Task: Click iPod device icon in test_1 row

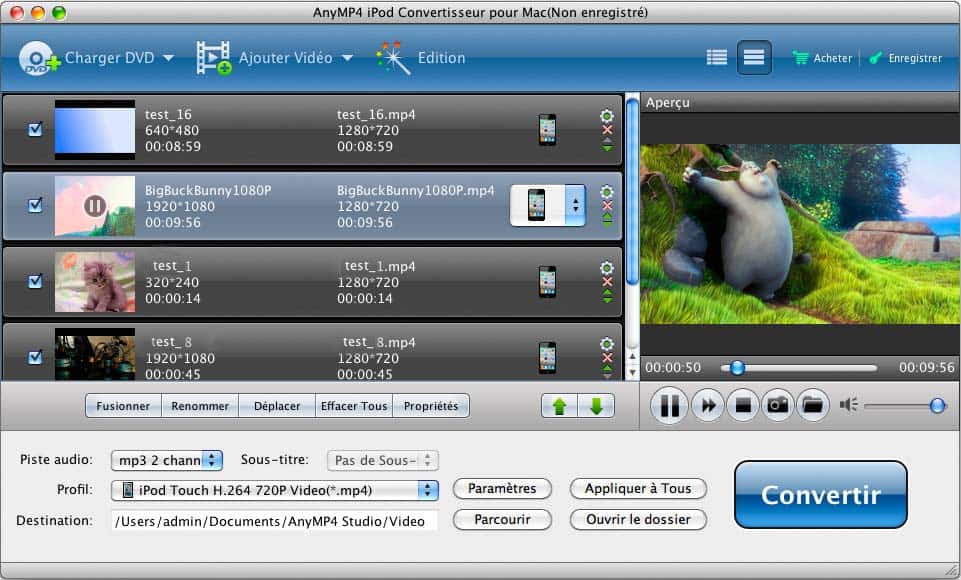Action: [x=547, y=281]
